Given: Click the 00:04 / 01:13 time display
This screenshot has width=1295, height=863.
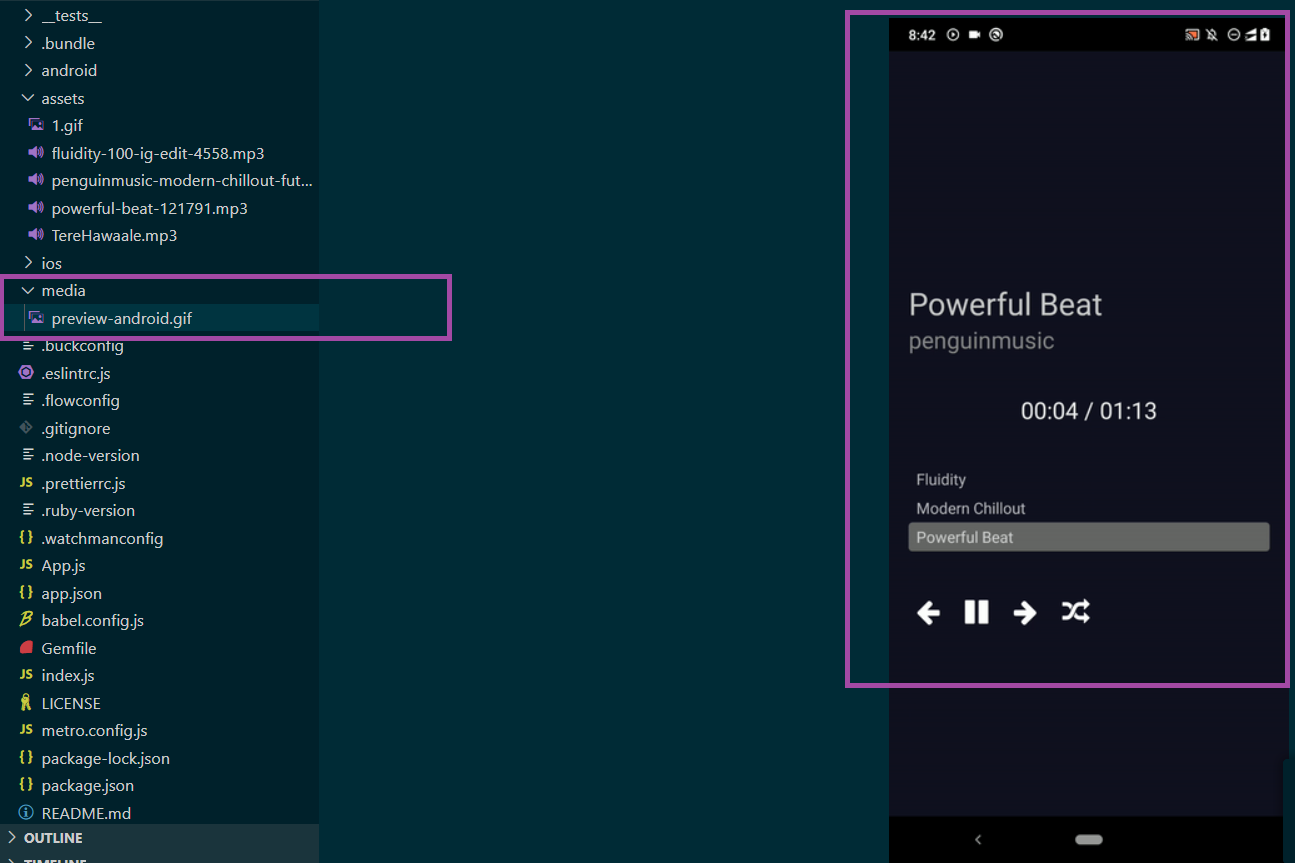Looking at the screenshot, I should [1088, 411].
